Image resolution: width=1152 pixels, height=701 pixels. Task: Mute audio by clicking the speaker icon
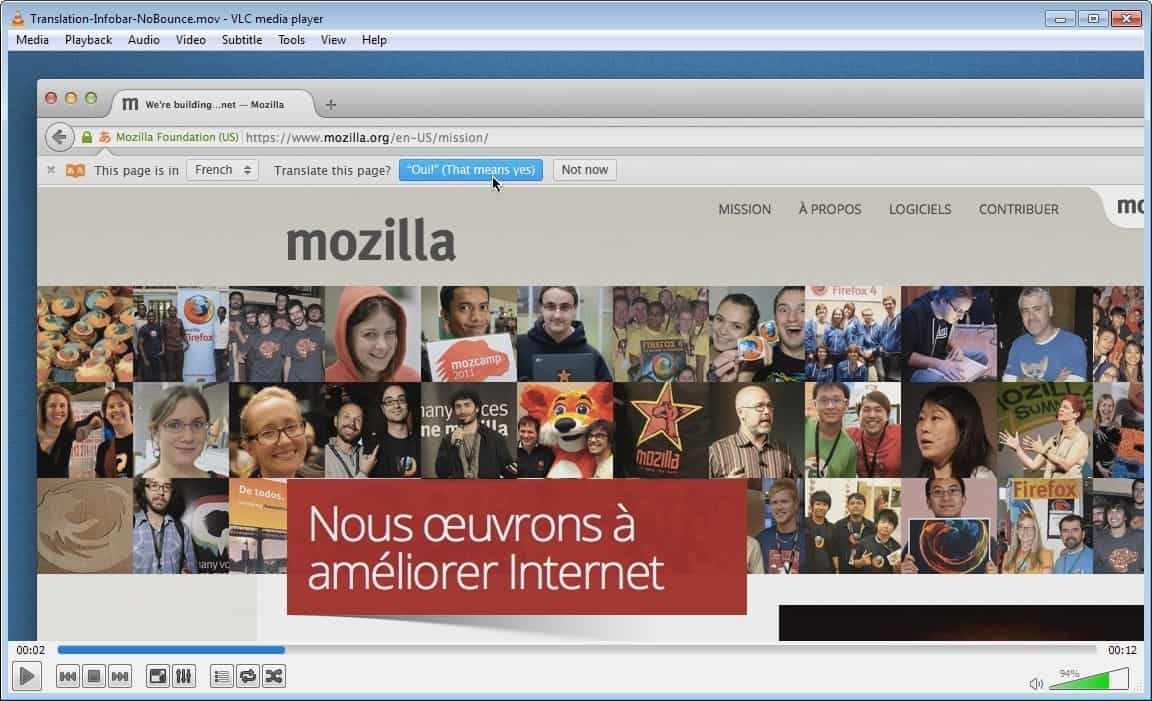1034,682
